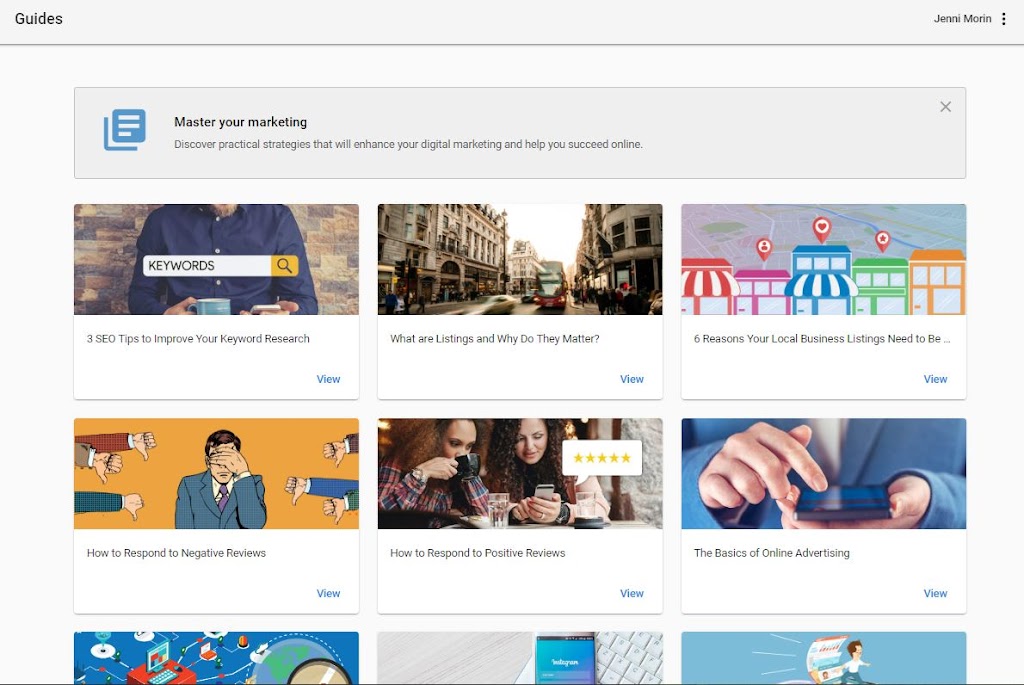View the Respond to Positive Reviews guide
The width and height of the screenshot is (1024, 685).
(x=632, y=593)
